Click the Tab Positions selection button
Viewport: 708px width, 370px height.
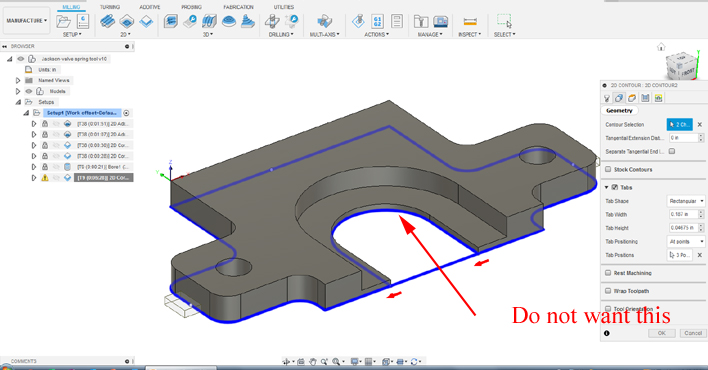click(x=680, y=255)
